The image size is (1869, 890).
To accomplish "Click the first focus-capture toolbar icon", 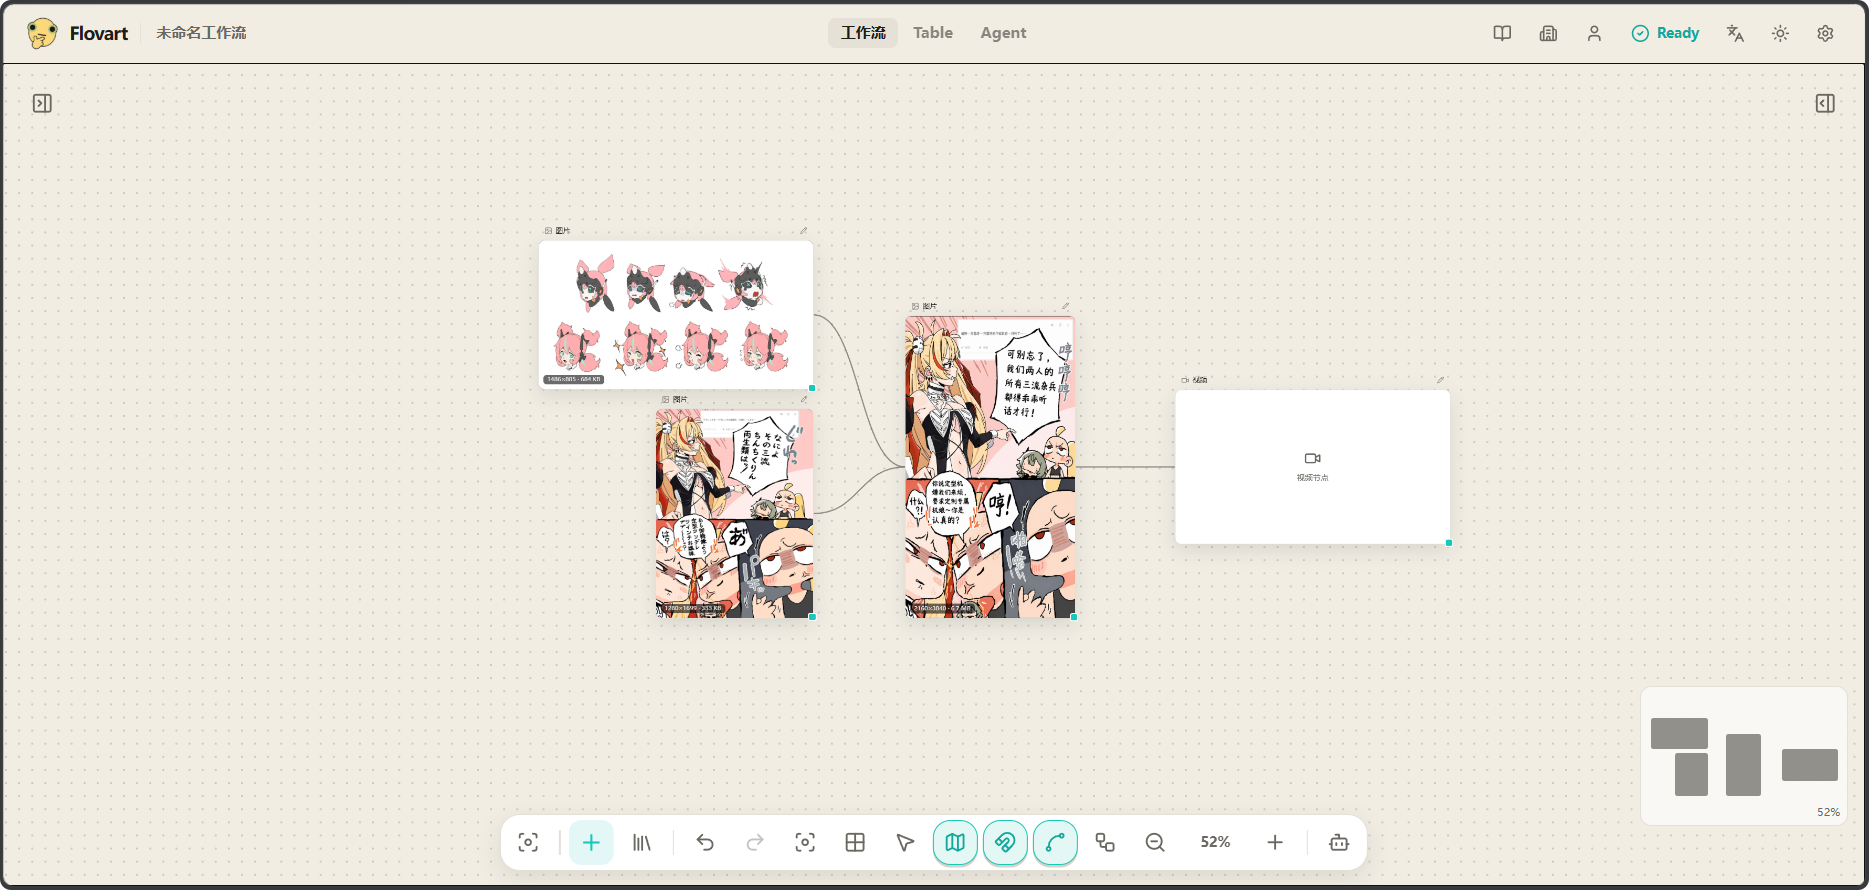I will pyautogui.click(x=528, y=842).
